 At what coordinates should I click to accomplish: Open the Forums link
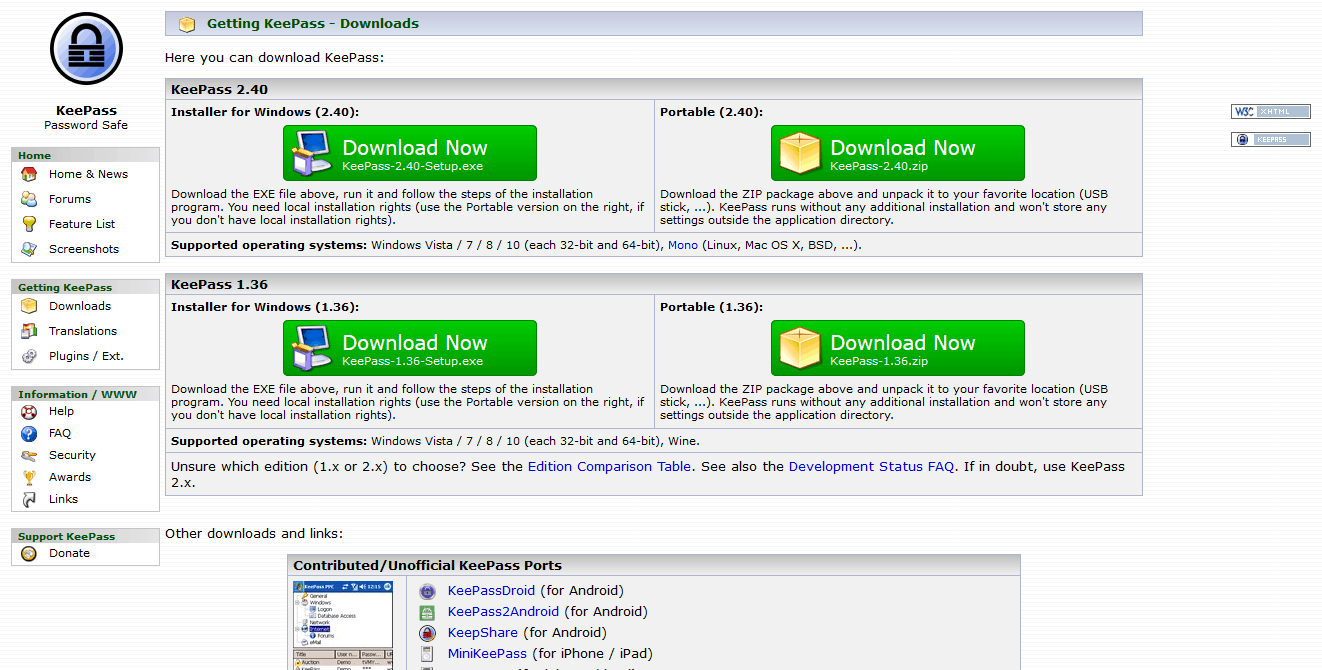(70, 199)
